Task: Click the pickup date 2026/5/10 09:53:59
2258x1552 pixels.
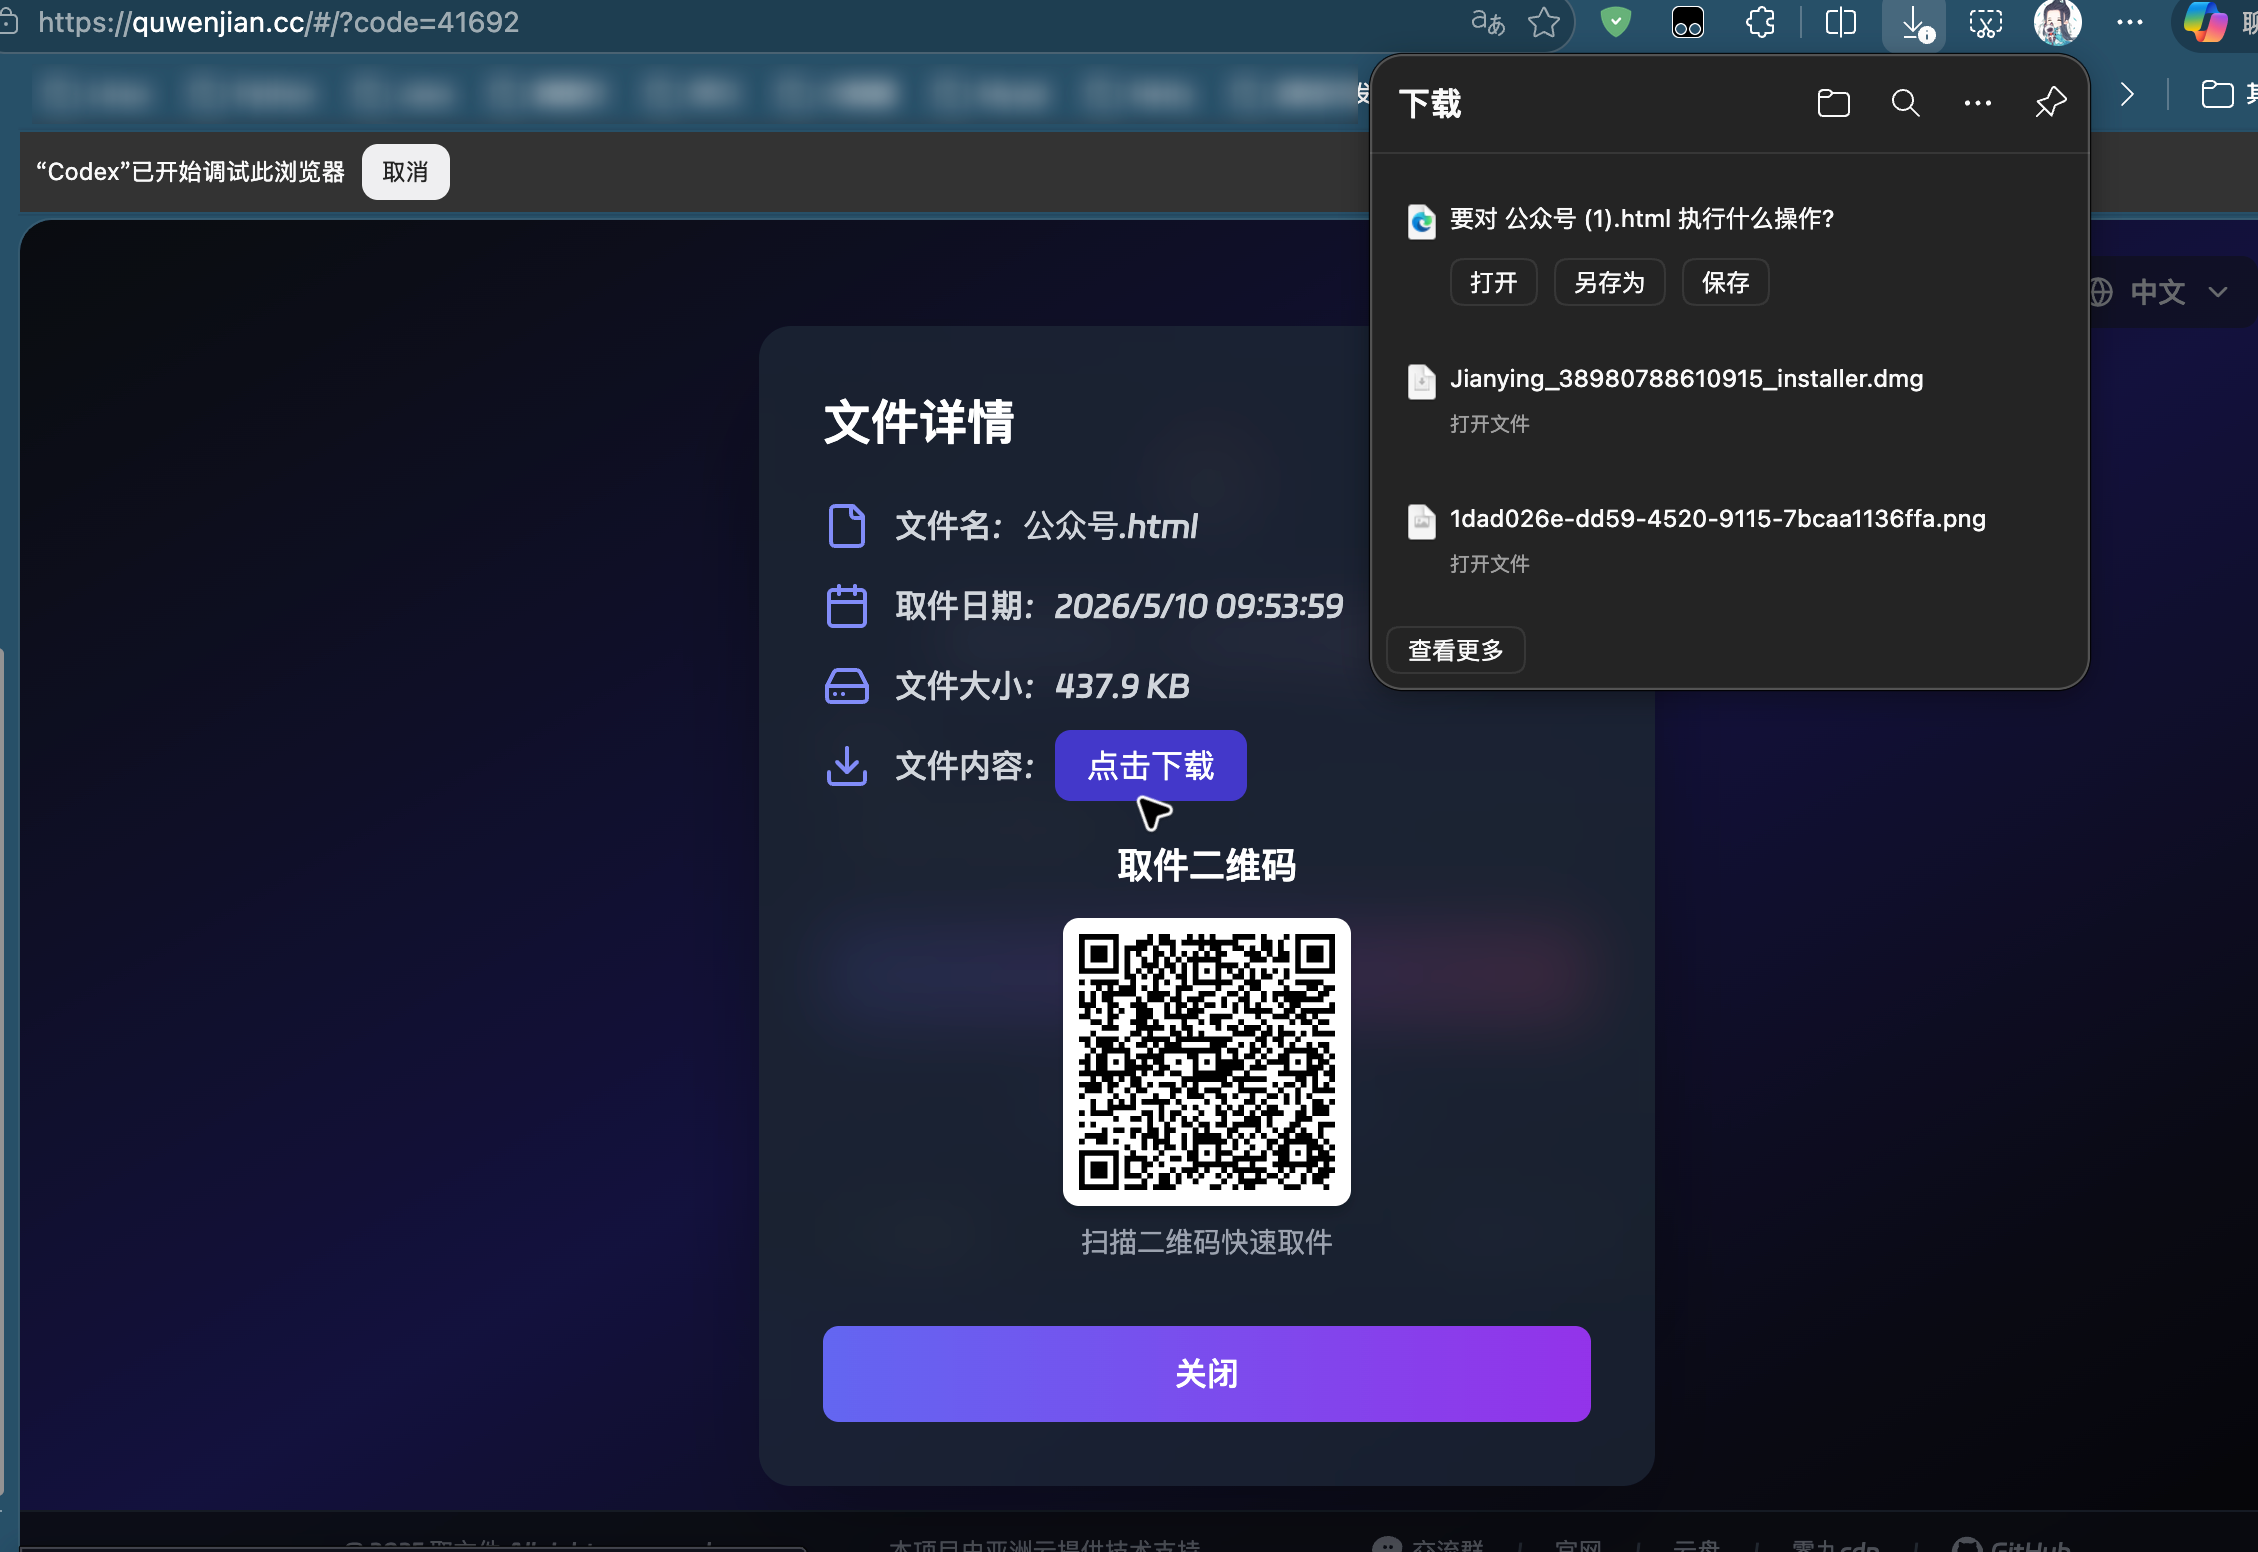Action: 1199,606
